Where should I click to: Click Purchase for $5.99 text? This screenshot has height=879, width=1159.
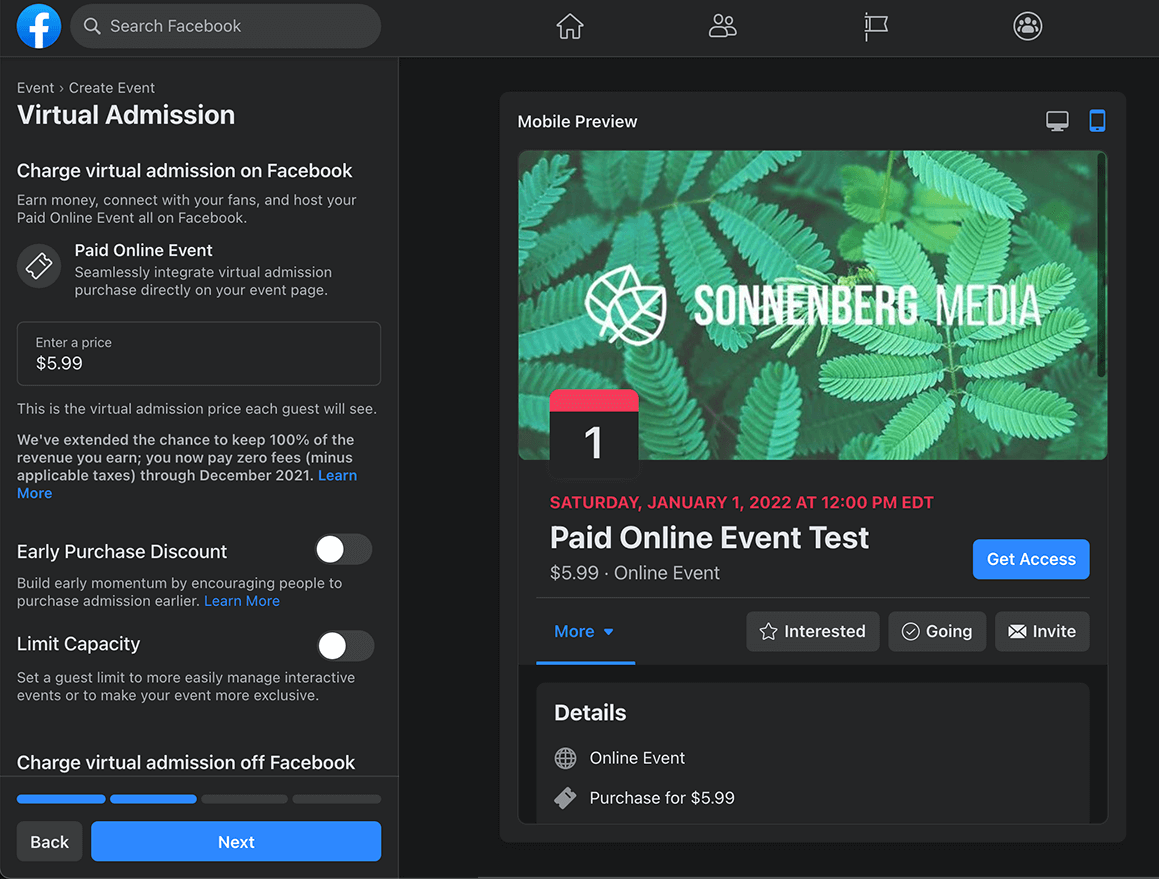click(662, 798)
